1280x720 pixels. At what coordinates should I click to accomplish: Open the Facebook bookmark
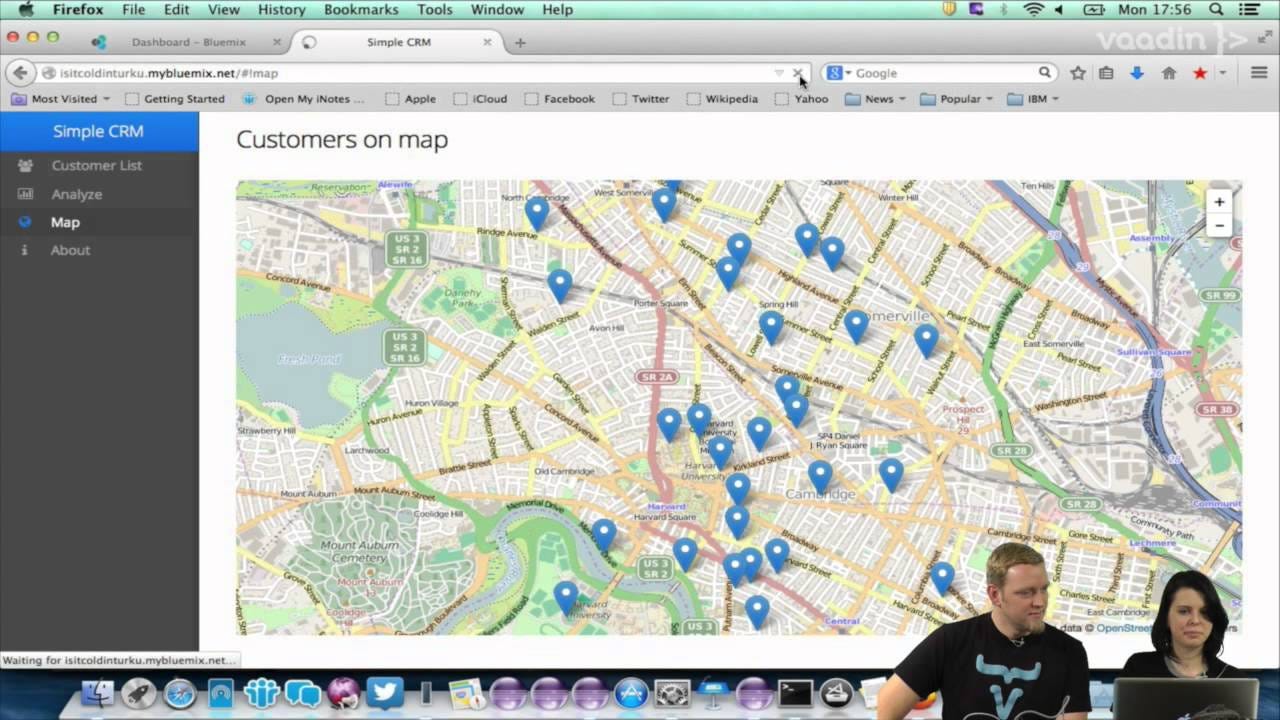click(560, 99)
